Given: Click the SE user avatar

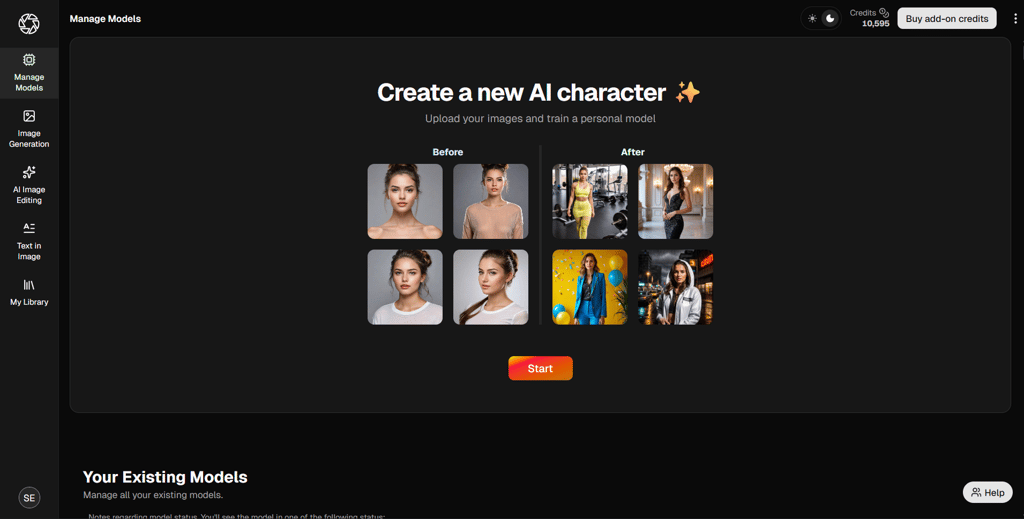Looking at the screenshot, I should pyautogui.click(x=29, y=497).
